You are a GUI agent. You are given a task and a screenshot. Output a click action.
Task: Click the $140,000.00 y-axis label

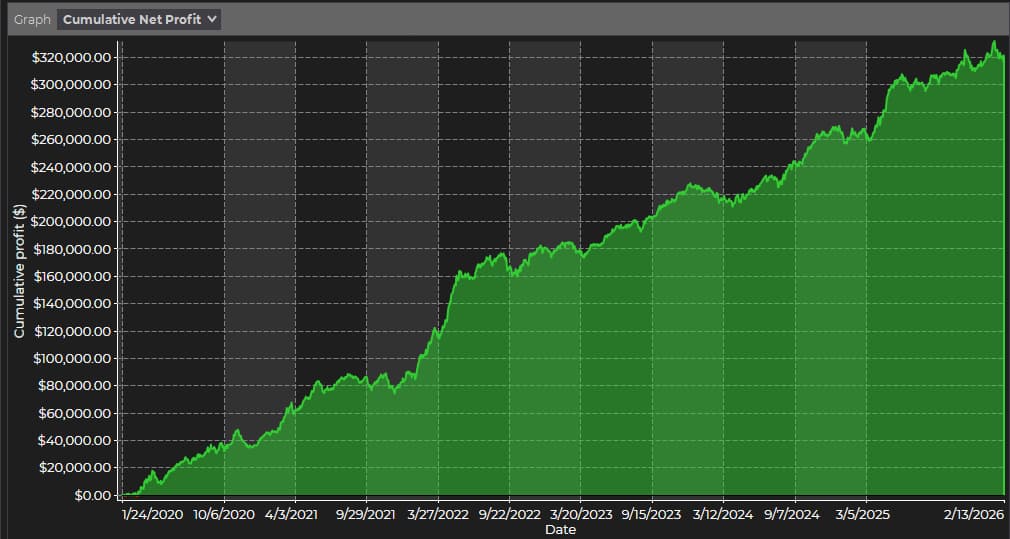(71, 304)
